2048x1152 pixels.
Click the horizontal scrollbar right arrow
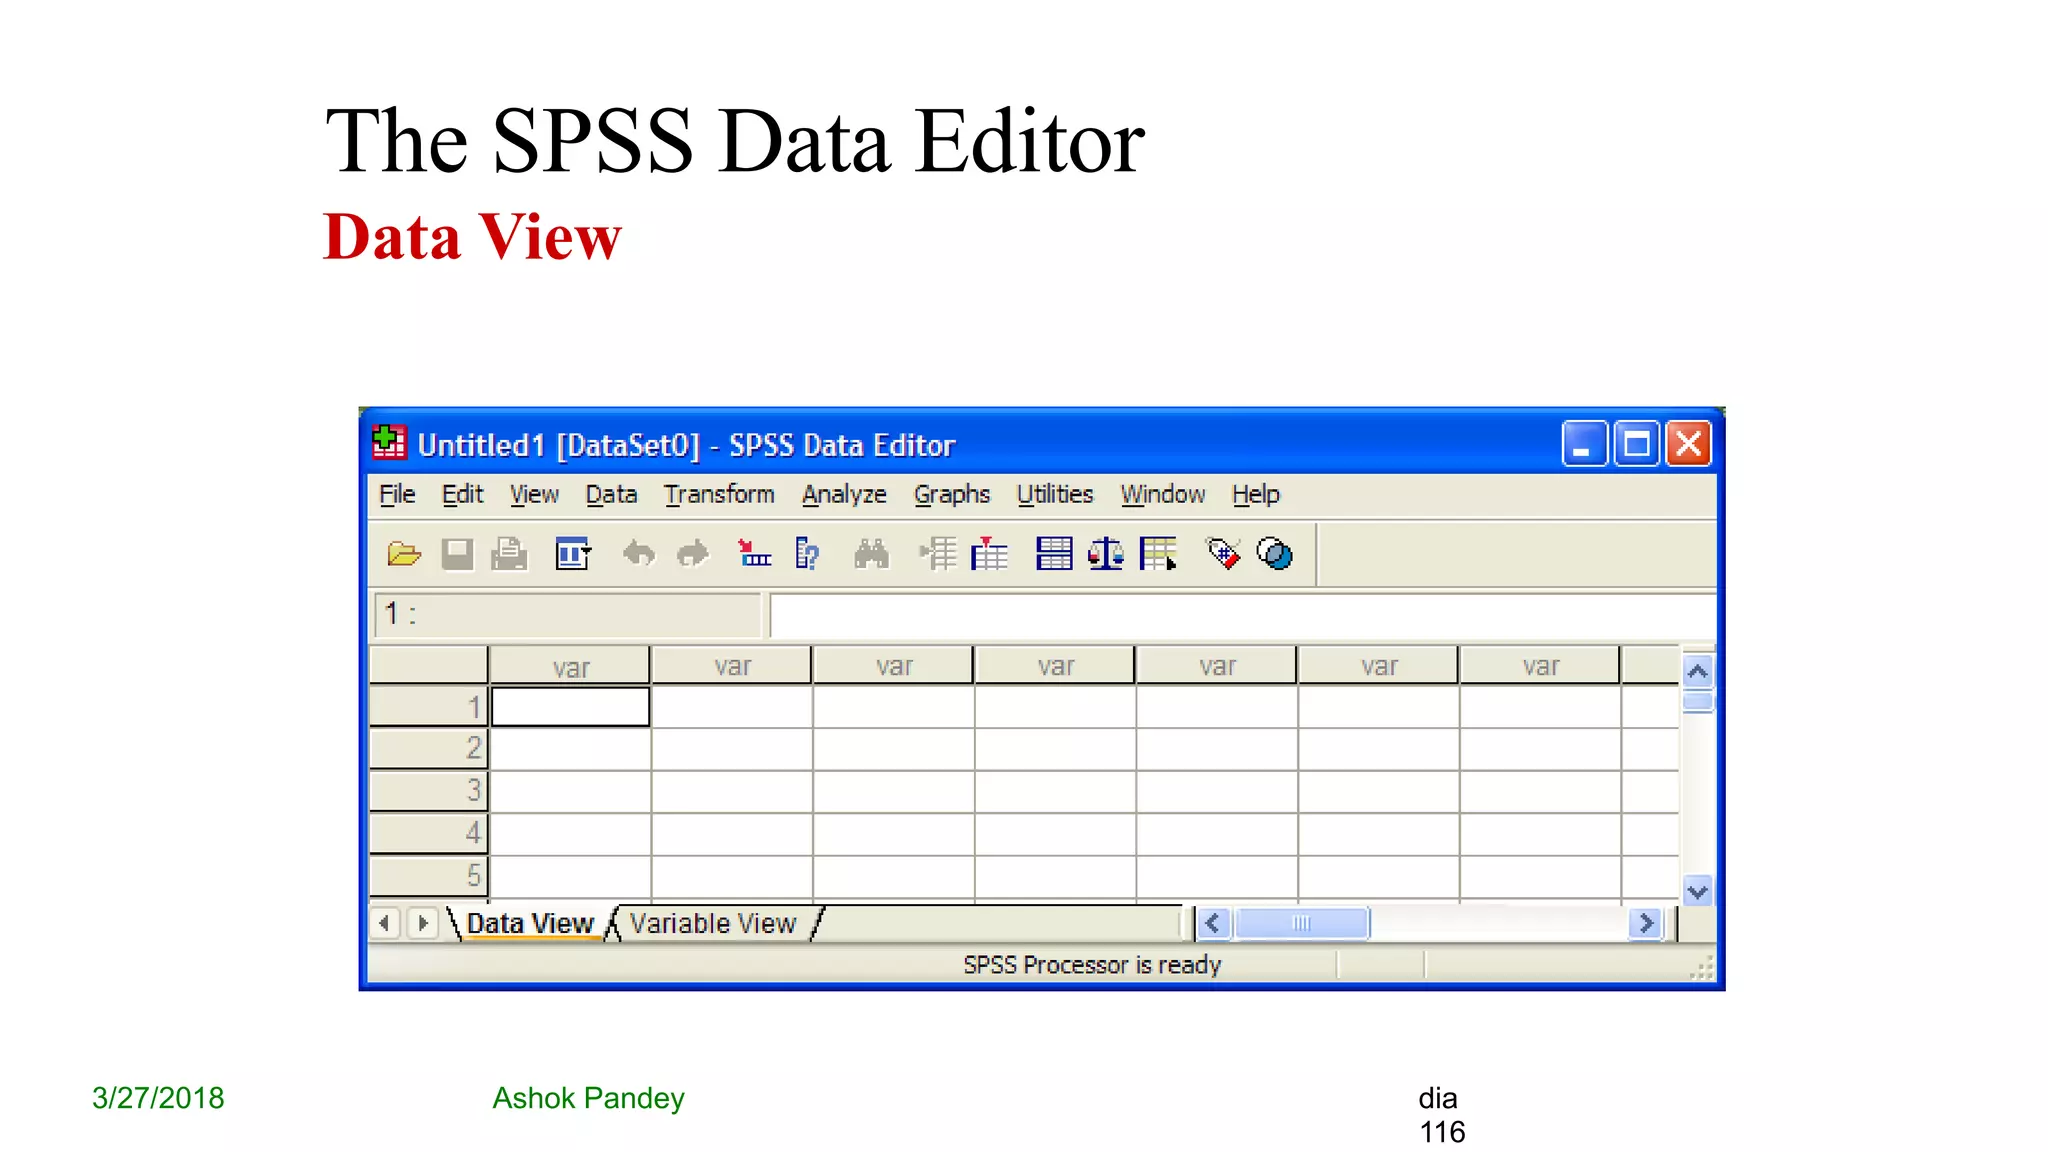coord(1646,923)
